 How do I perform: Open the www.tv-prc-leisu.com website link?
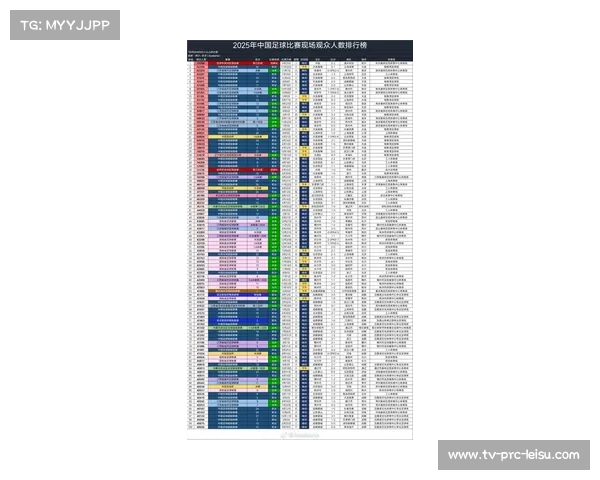coord(512,455)
